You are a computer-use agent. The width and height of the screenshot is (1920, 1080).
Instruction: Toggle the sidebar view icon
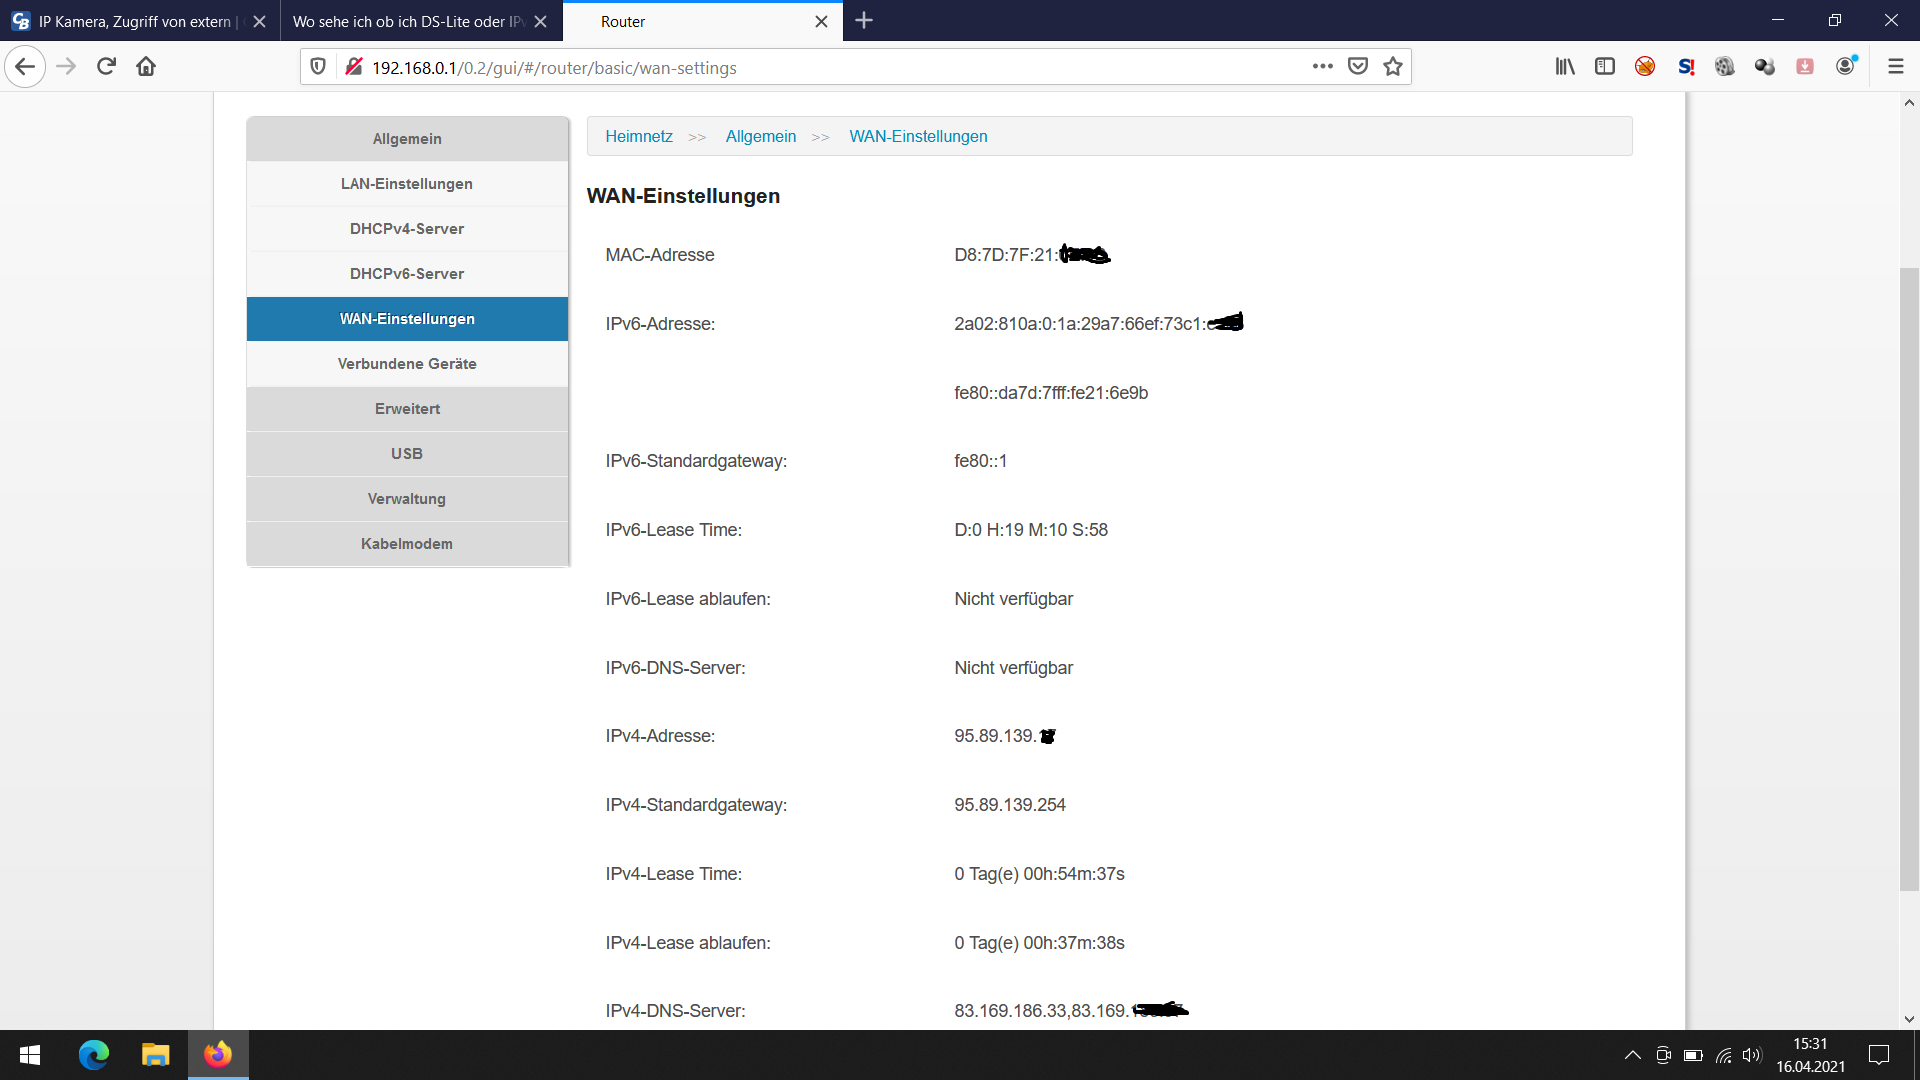click(x=1605, y=66)
